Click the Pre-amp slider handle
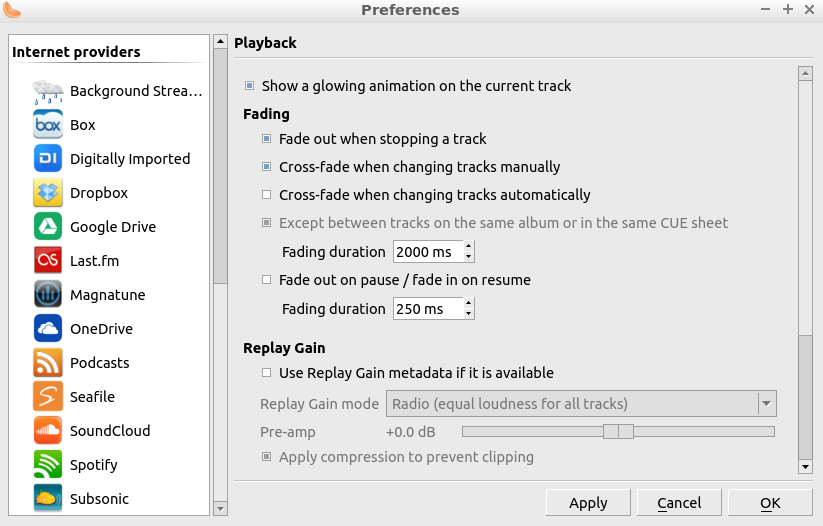This screenshot has width=823, height=526. [619, 432]
